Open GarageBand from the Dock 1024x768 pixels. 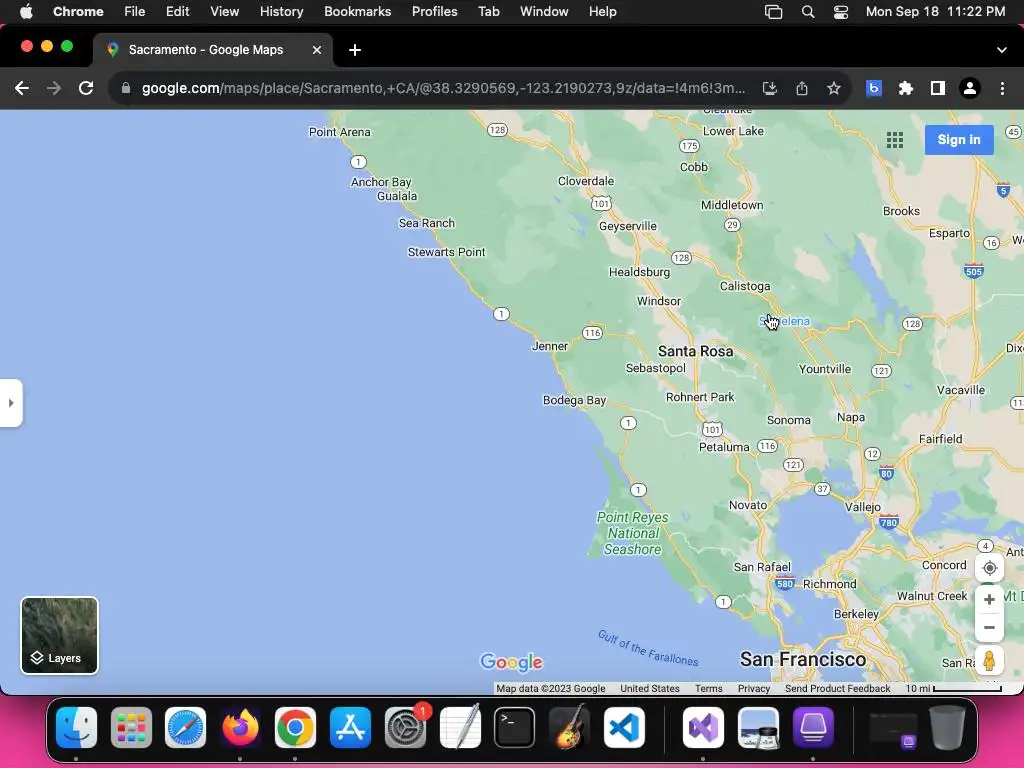coord(569,728)
